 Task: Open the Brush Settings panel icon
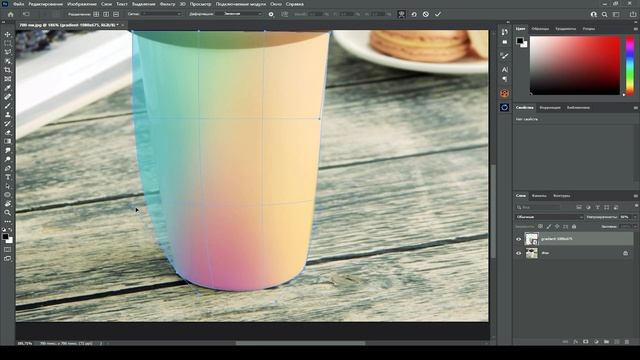(x=504, y=56)
